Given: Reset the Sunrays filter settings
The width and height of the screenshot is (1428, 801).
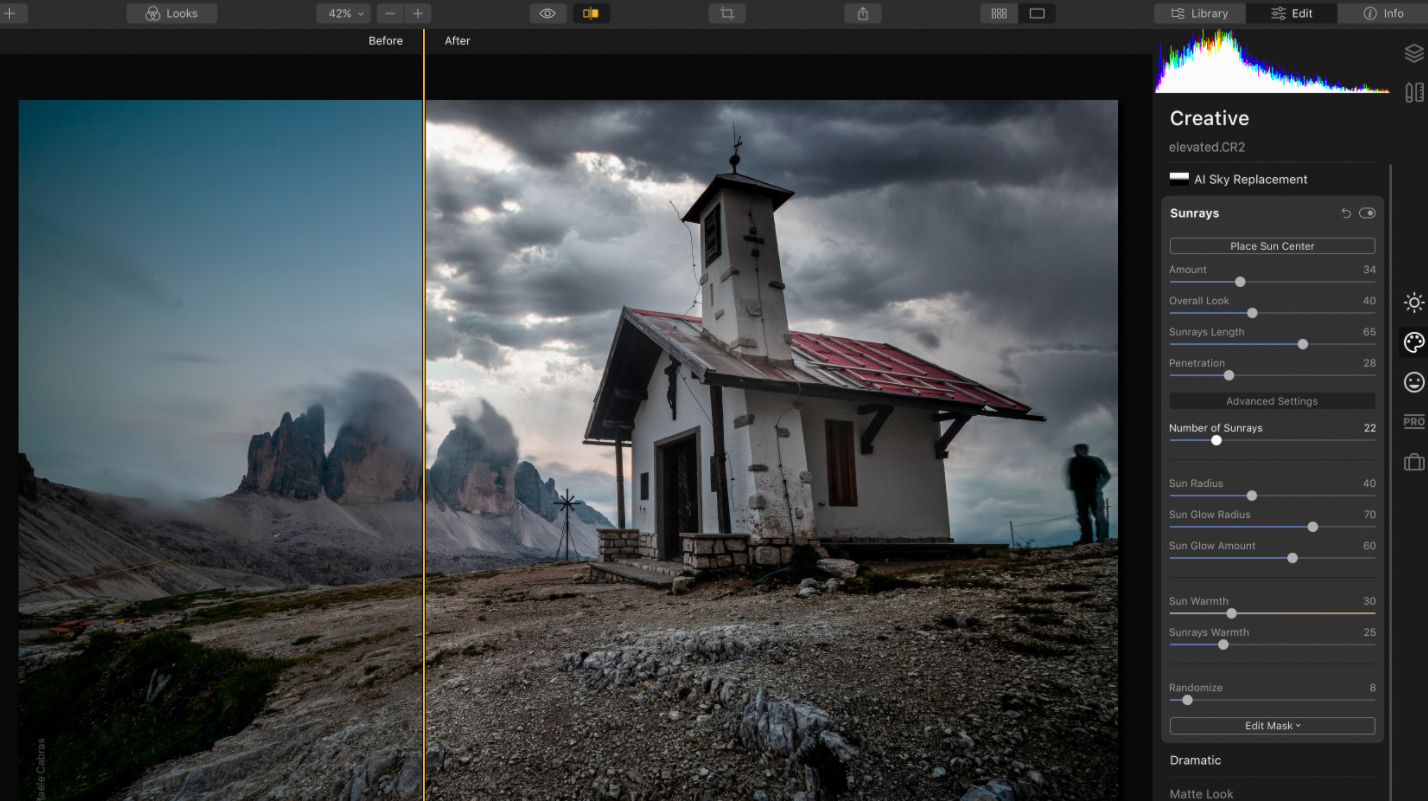Looking at the screenshot, I should click(x=1346, y=213).
